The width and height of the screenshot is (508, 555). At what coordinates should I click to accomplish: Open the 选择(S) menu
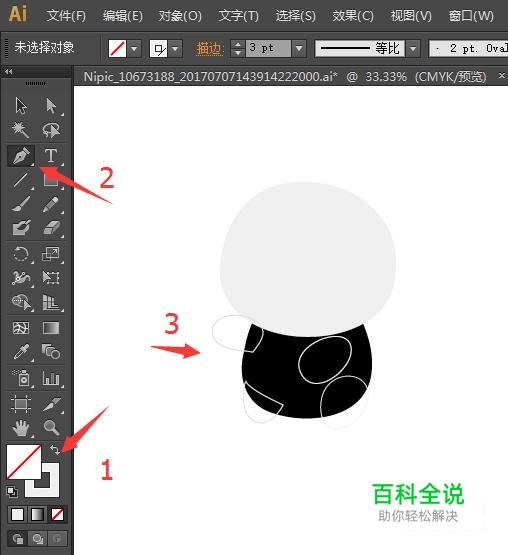pos(296,16)
